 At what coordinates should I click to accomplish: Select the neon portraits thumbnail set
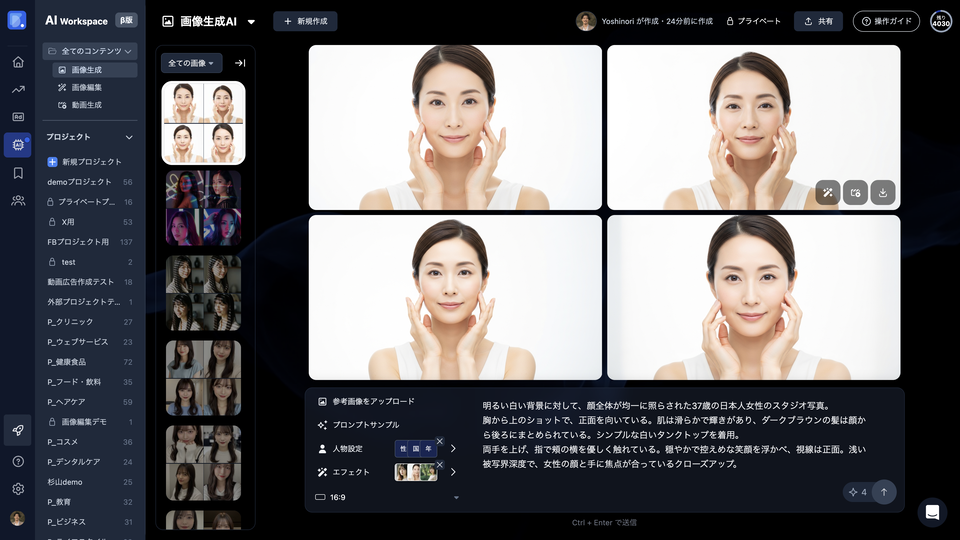pyautogui.click(x=203, y=208)
